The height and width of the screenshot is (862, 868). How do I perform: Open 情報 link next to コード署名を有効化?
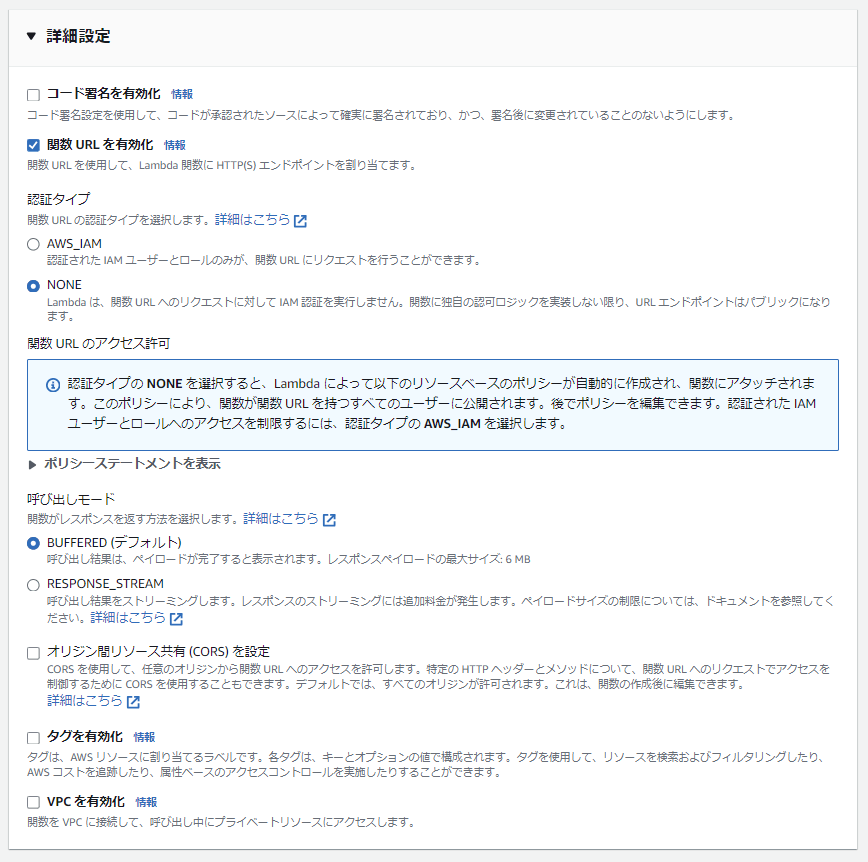[x=182, y=94]
